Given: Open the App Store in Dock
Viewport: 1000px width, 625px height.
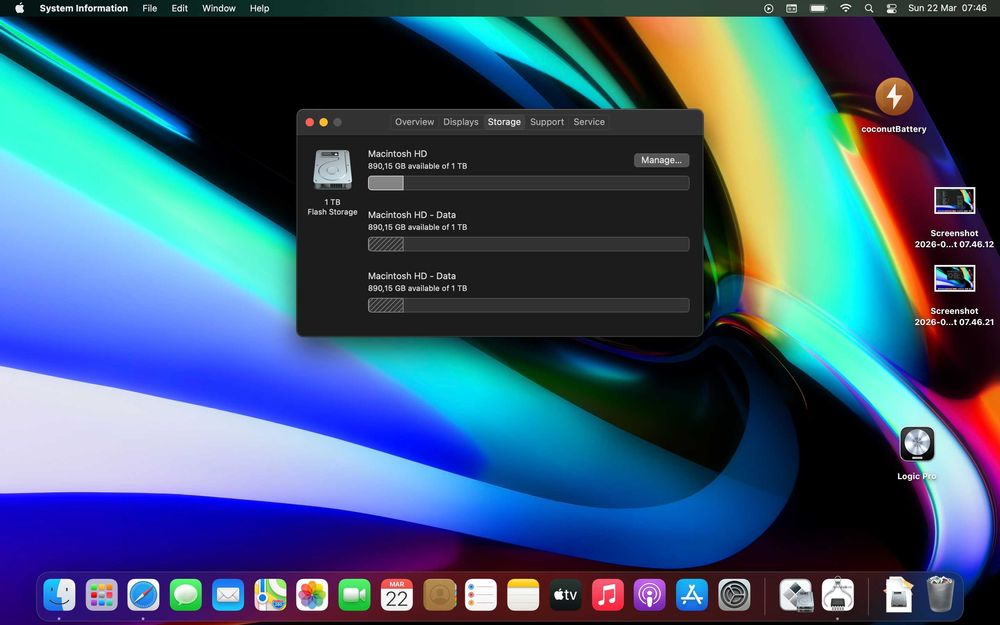Looking at the screenshot, I should (x=692, y=595).
